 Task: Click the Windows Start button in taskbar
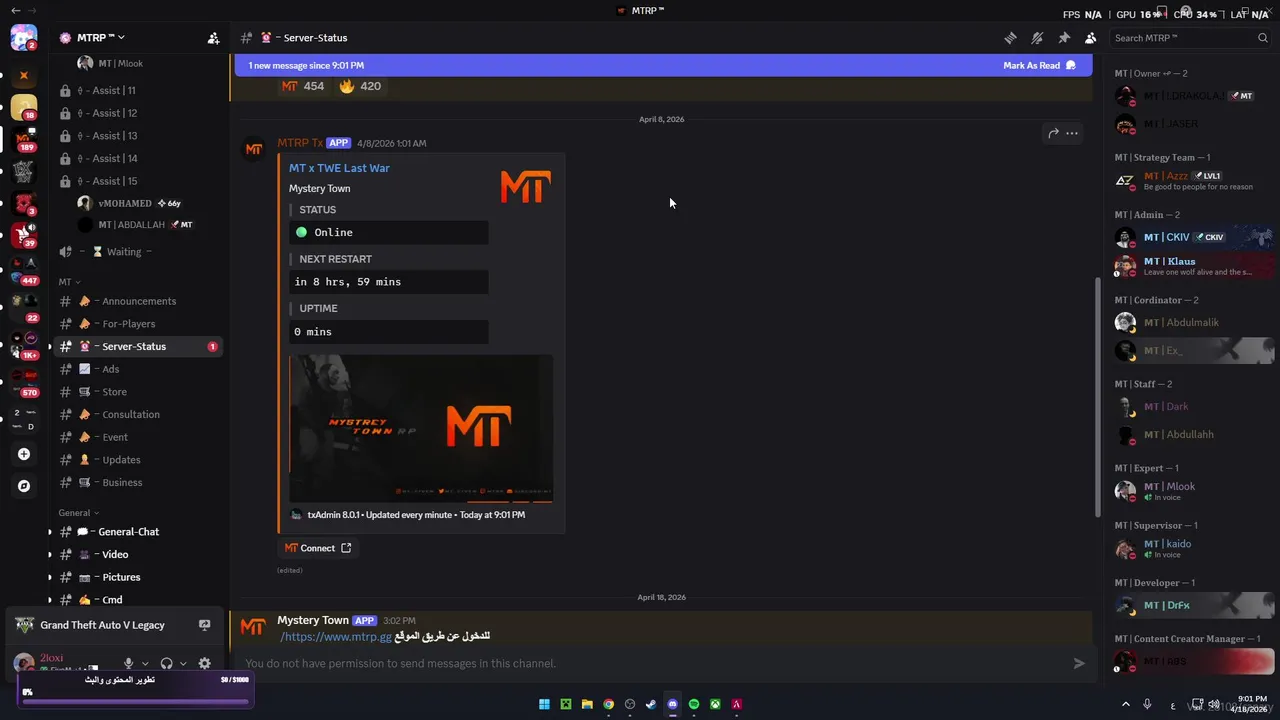544,704
